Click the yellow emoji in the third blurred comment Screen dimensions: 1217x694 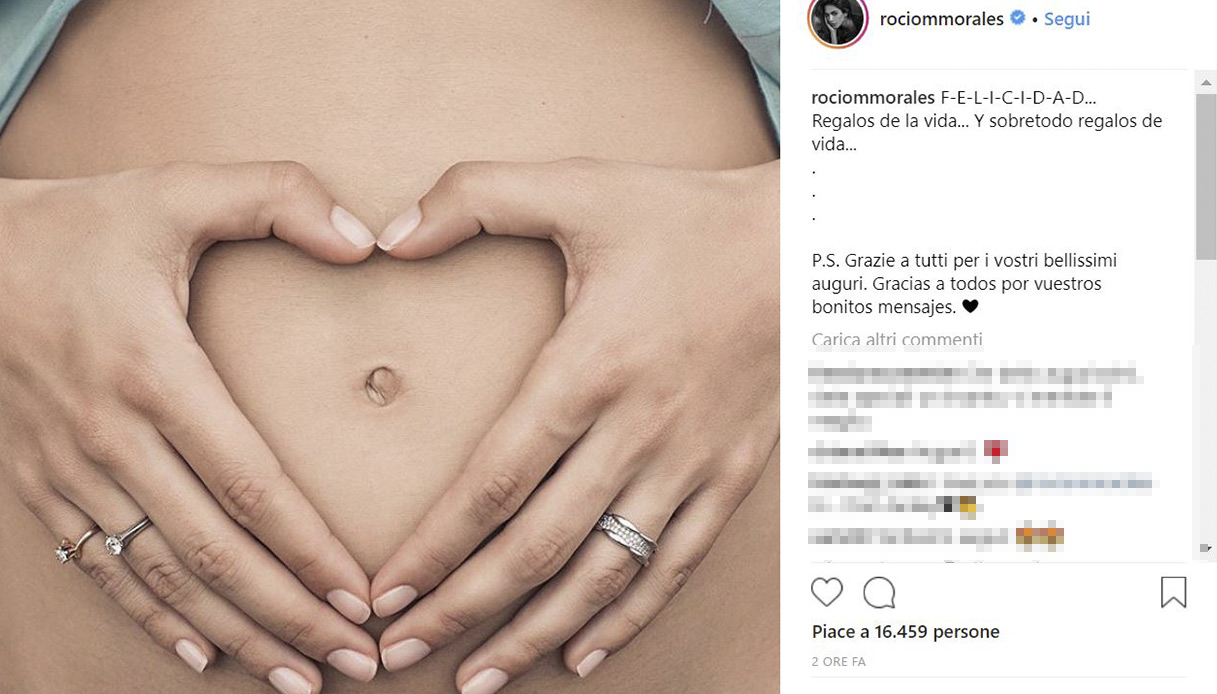click(967, 506)
